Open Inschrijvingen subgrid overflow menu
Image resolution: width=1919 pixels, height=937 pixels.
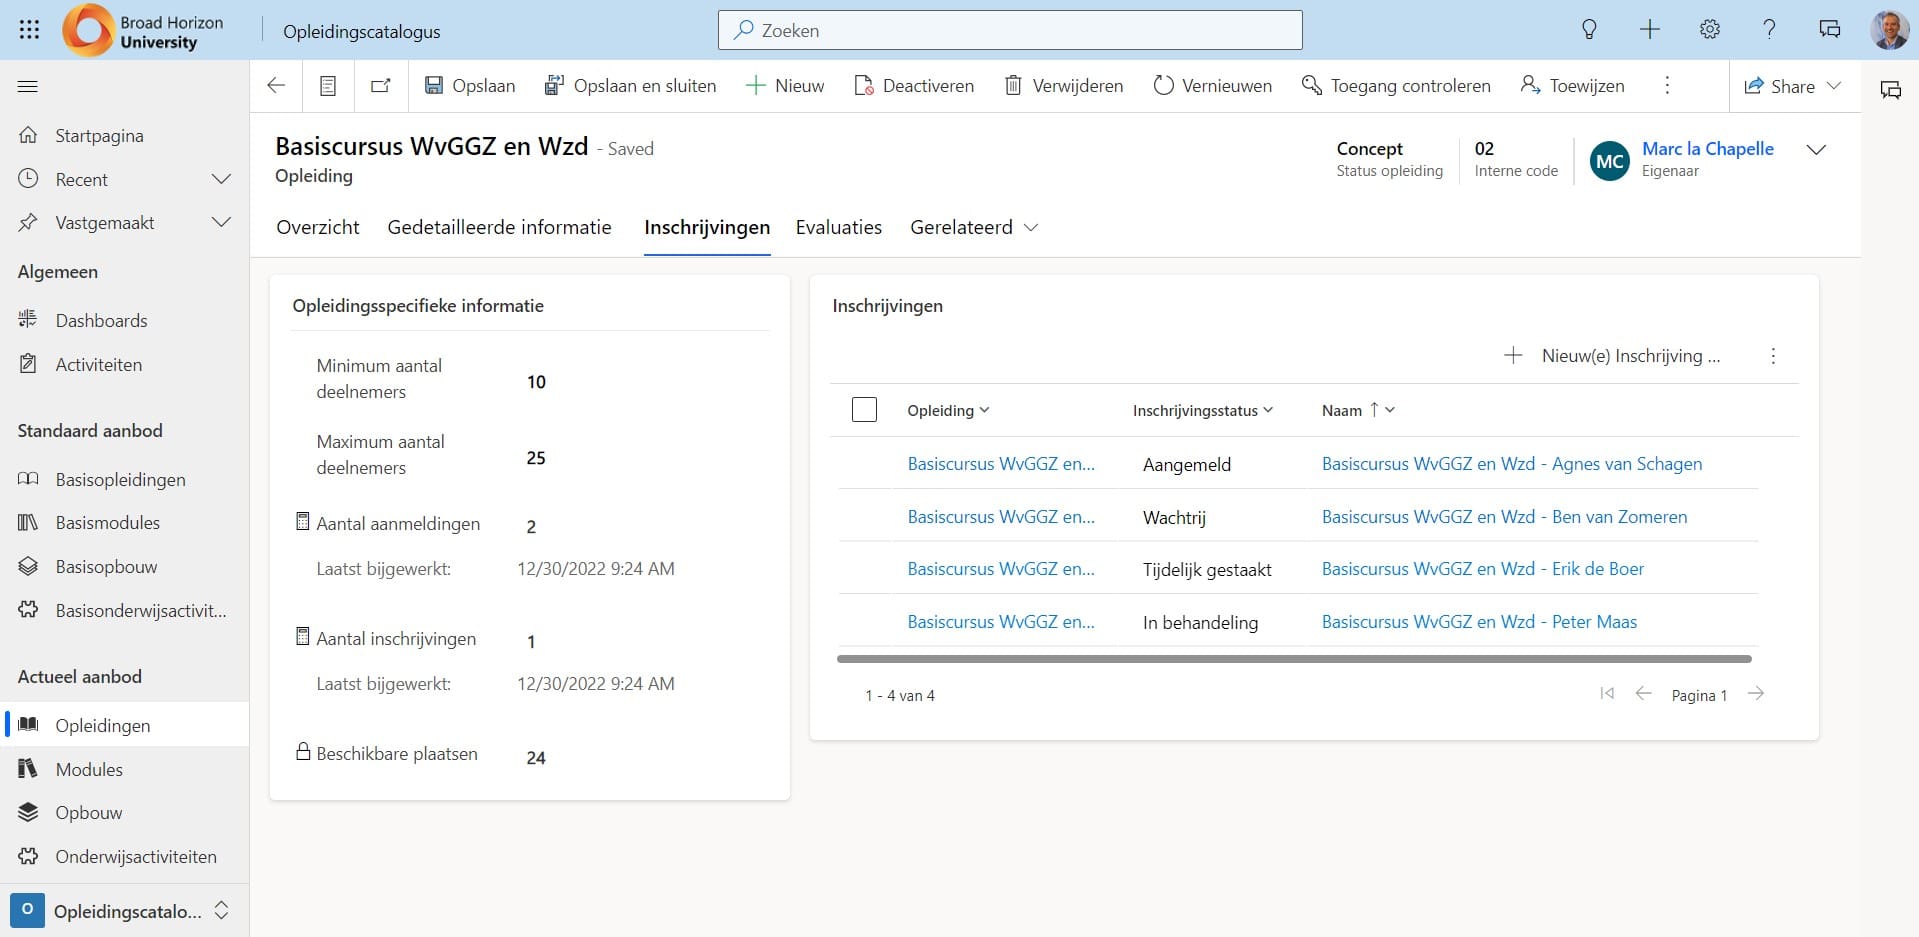pyautogui.click(x=1773, y=356)
